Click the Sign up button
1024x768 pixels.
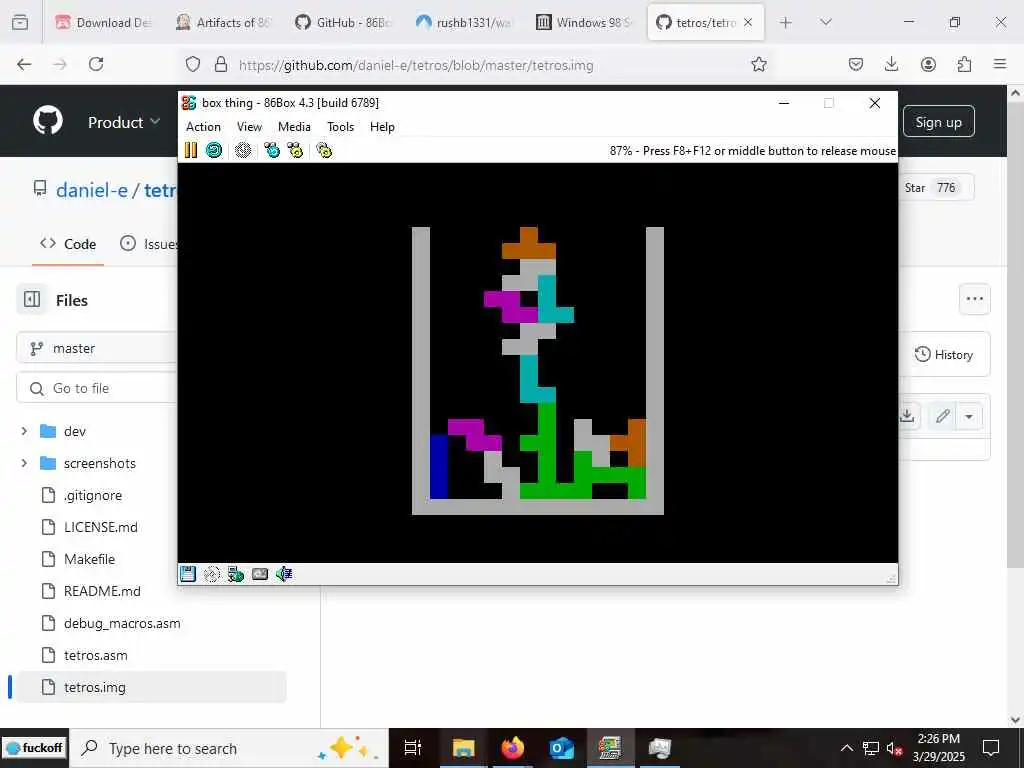[x=938, y=121]
